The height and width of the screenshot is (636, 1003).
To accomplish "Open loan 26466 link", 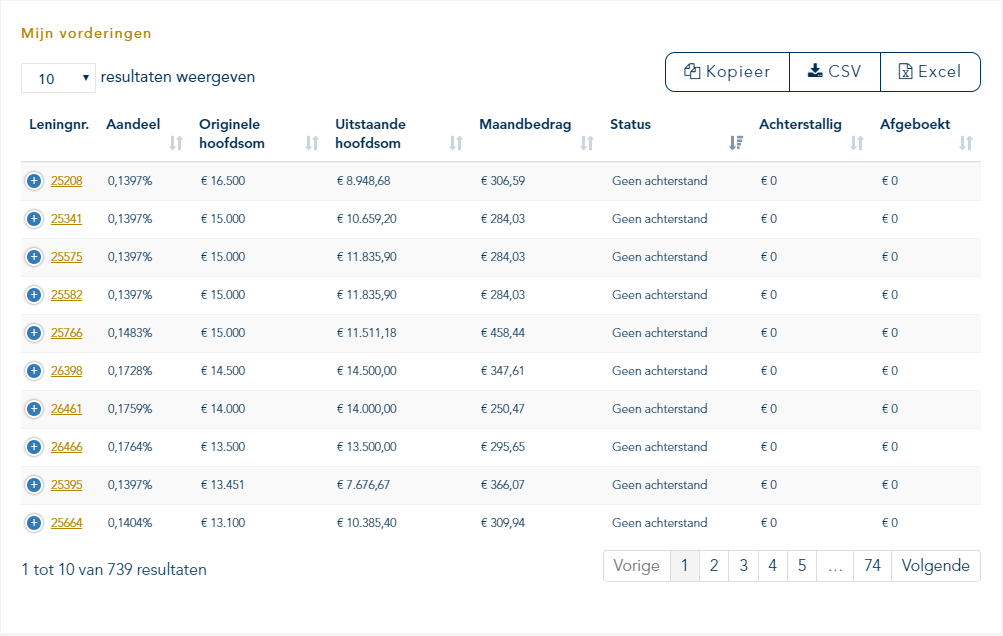I will [67, 447].
